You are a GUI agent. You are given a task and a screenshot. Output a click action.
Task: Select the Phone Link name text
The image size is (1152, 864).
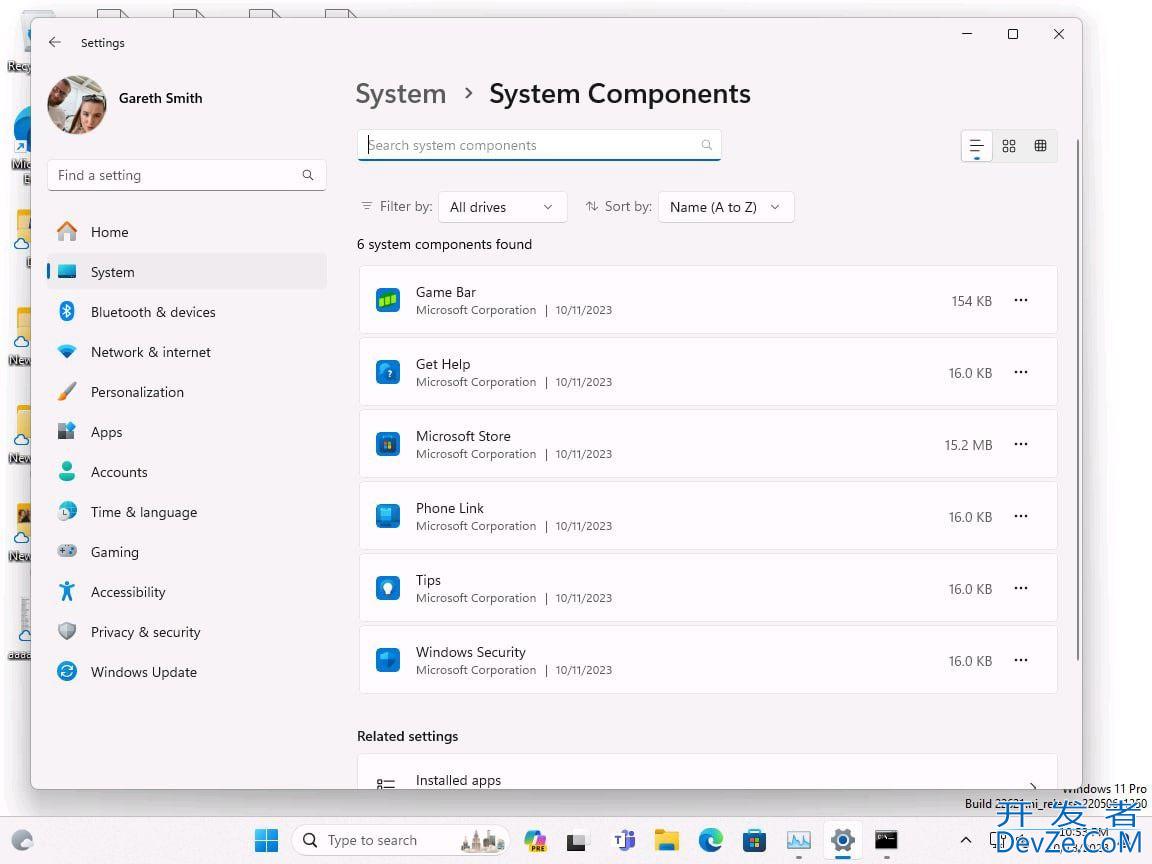(x=450, y=508)
